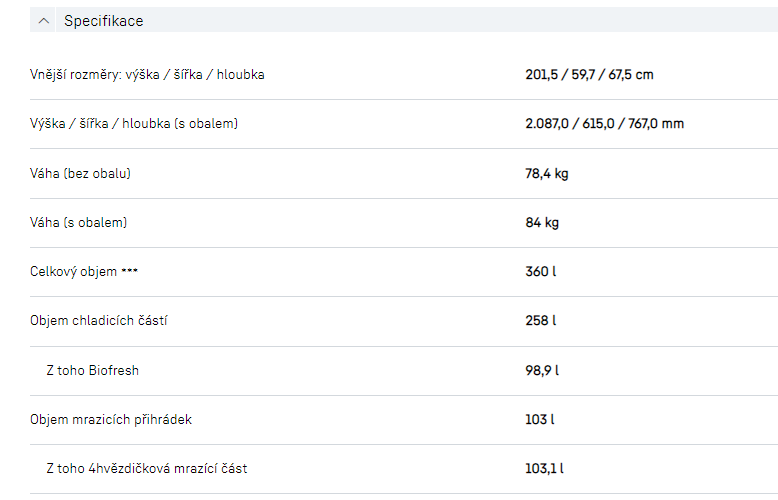Click the Specifikace section title
This screenshot has width=778, height=500.
[x=103, y=21]
